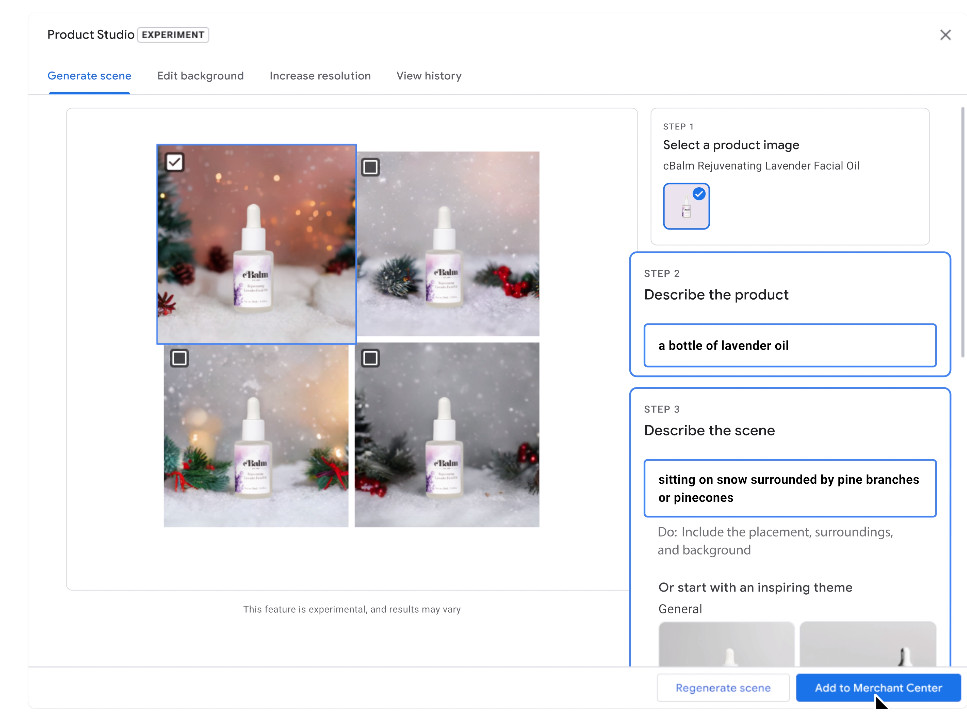This screenshot has width=967, height=721.
Task: Close the Product Studio dialog
Action: (x=945, y=34)
